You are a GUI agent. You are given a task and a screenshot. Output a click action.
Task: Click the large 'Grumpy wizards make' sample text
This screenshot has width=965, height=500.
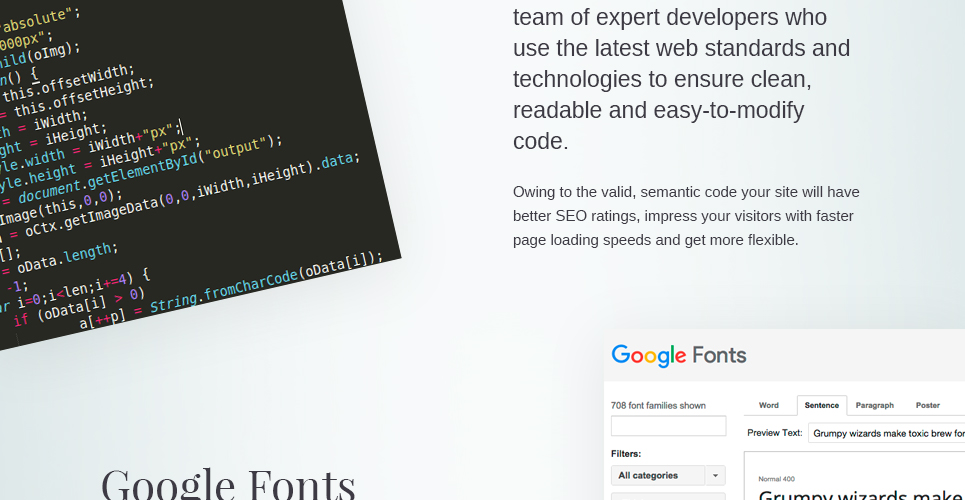point(862,494)
